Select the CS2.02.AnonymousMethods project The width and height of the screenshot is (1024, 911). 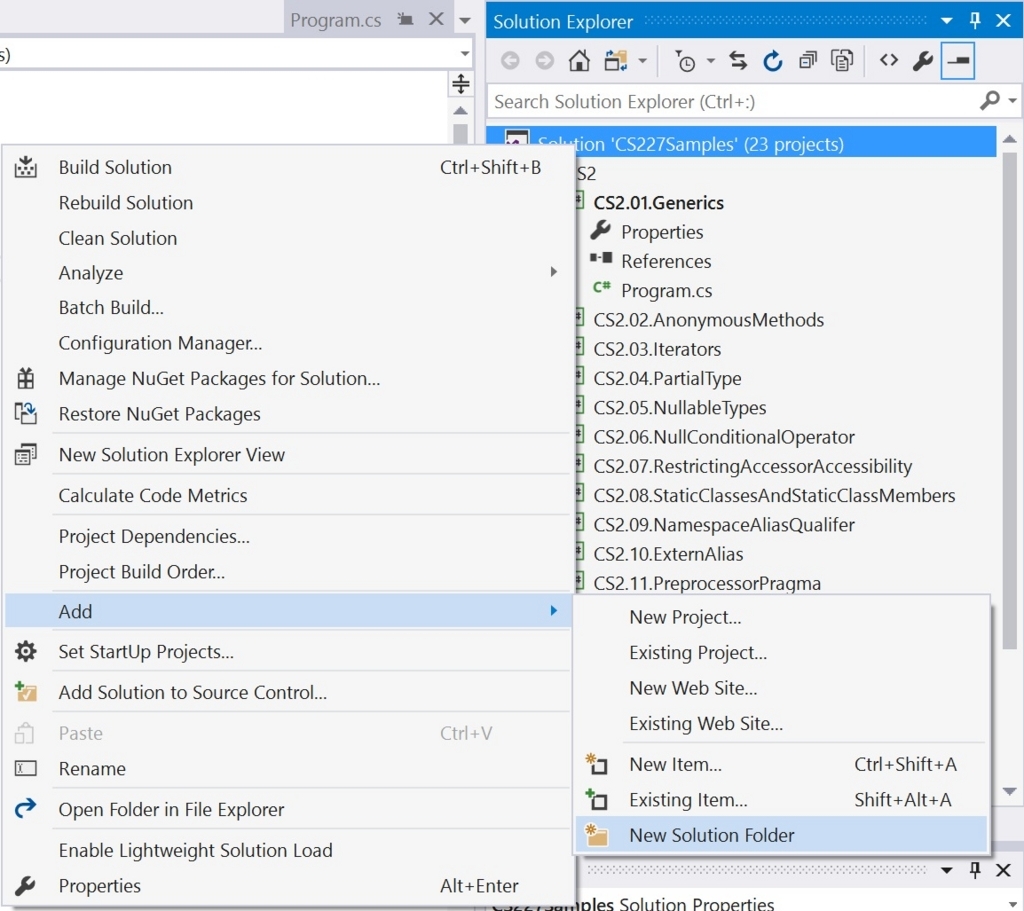[x=709, y=320]
